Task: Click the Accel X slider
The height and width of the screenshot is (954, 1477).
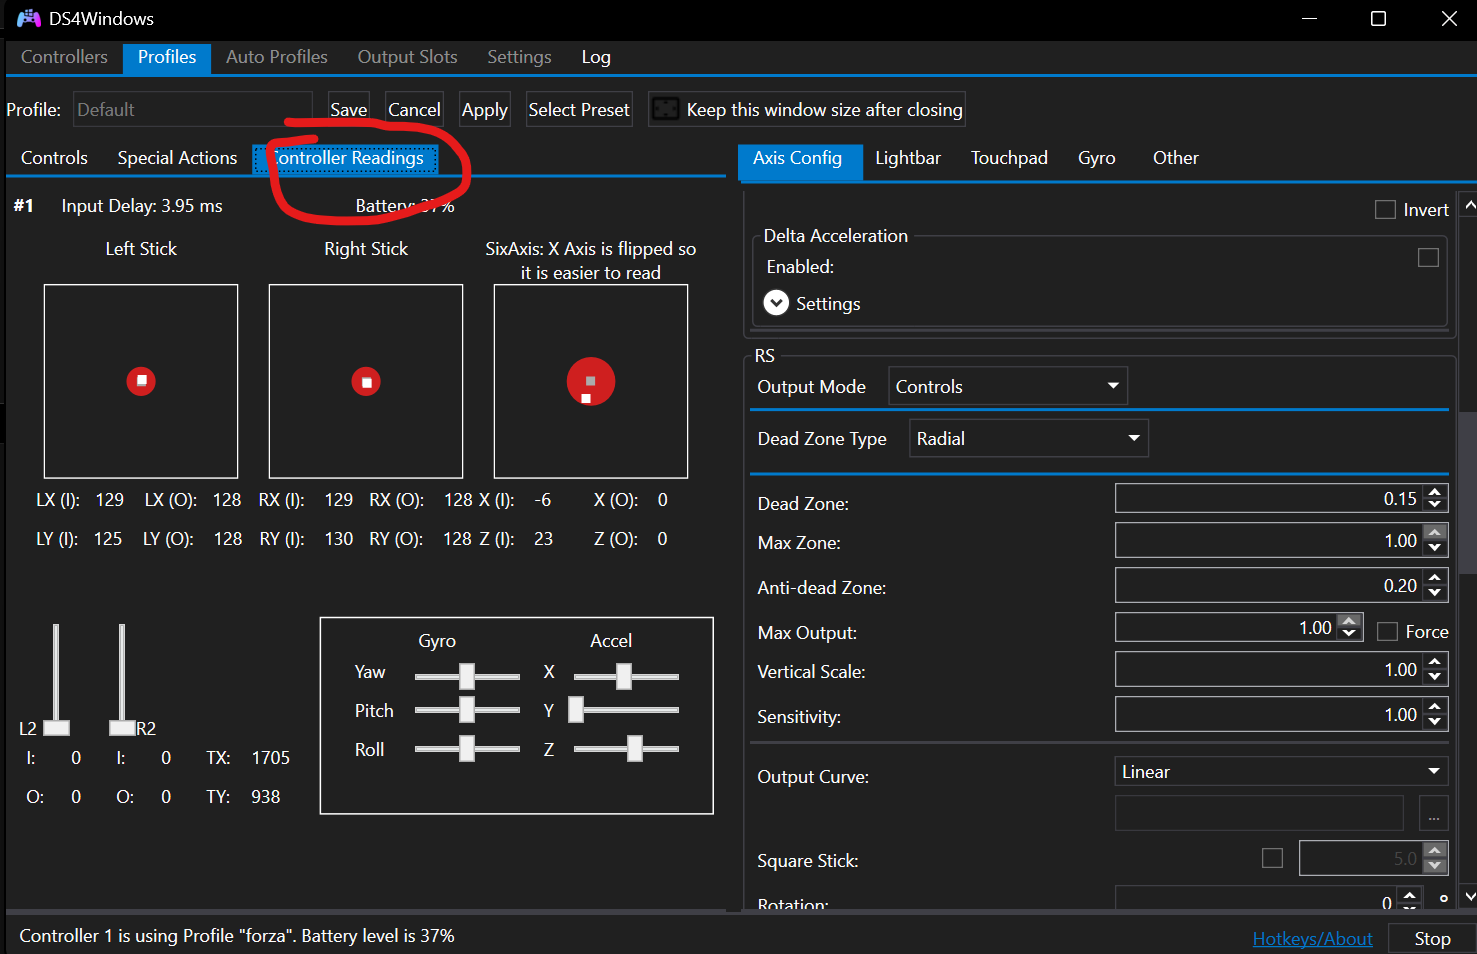Action: [626, 676]
